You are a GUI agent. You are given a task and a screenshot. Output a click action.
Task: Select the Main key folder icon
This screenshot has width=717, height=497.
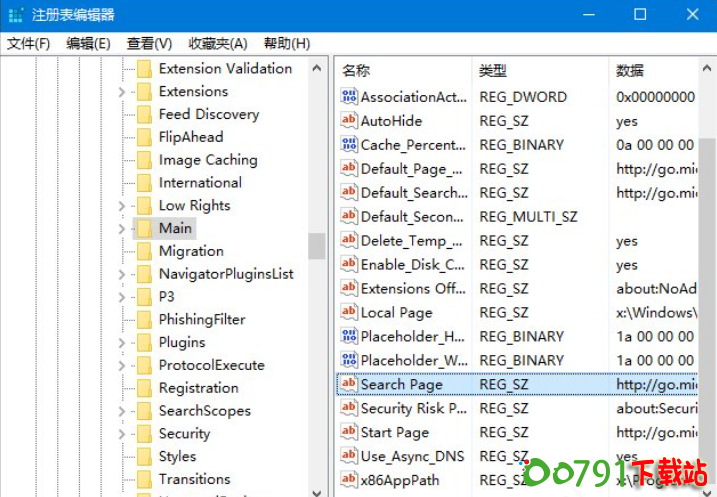(x=144, y=228)
